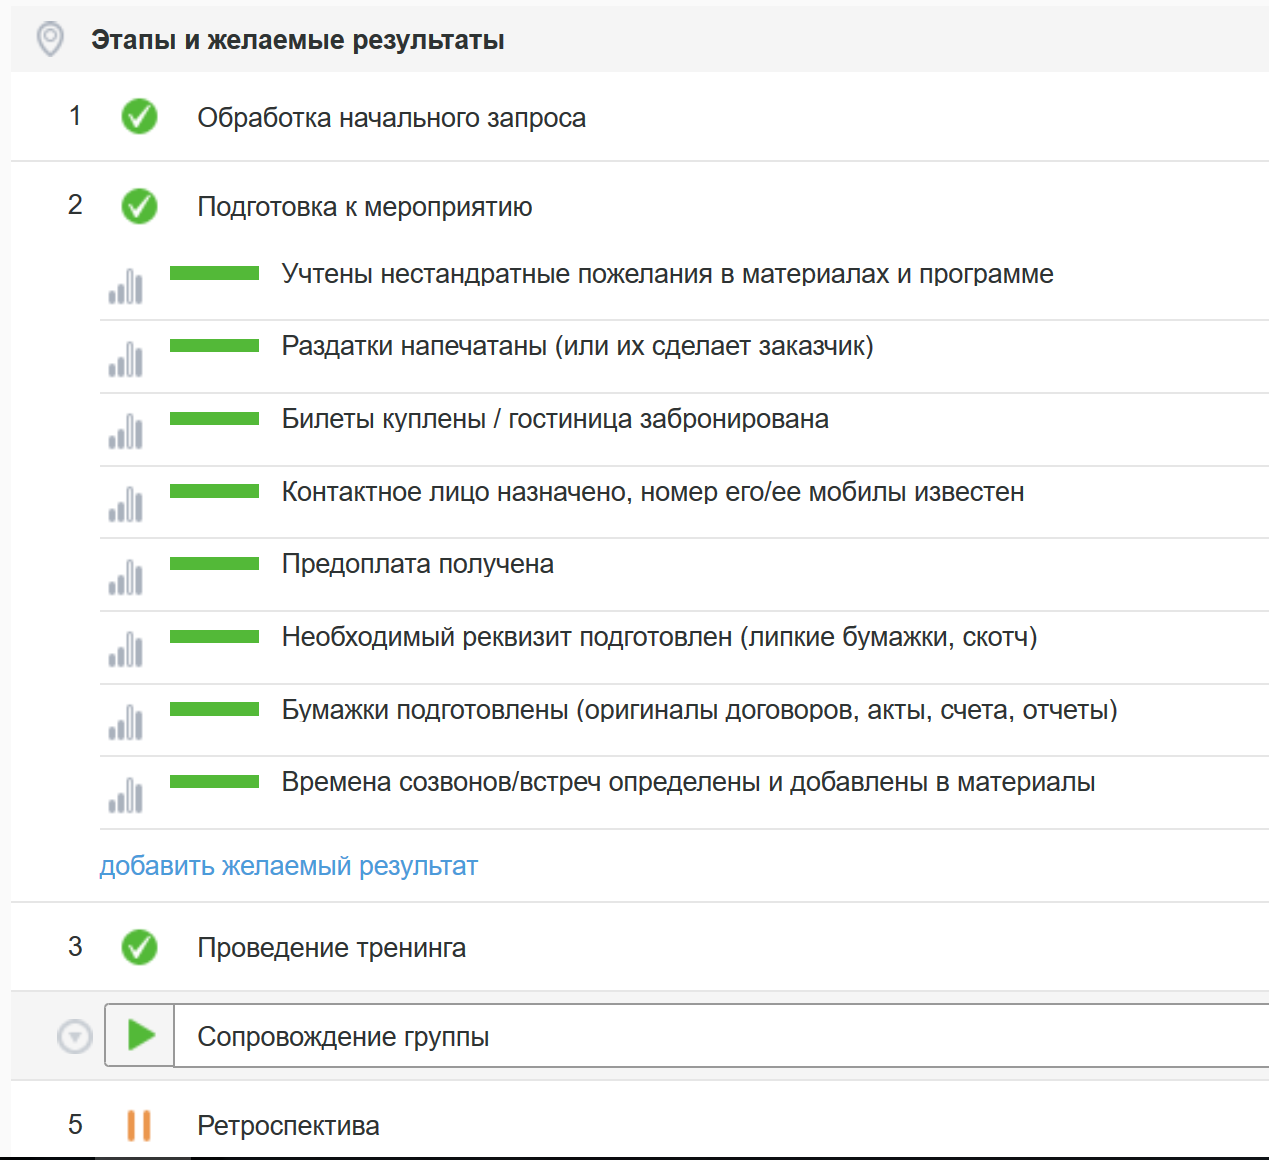The height and width of the screenshot is (1160, 1269).
Task: Click the green progress bar of Раздатки напечатаны
Action: pyautogui.click(x=214, y=346)
